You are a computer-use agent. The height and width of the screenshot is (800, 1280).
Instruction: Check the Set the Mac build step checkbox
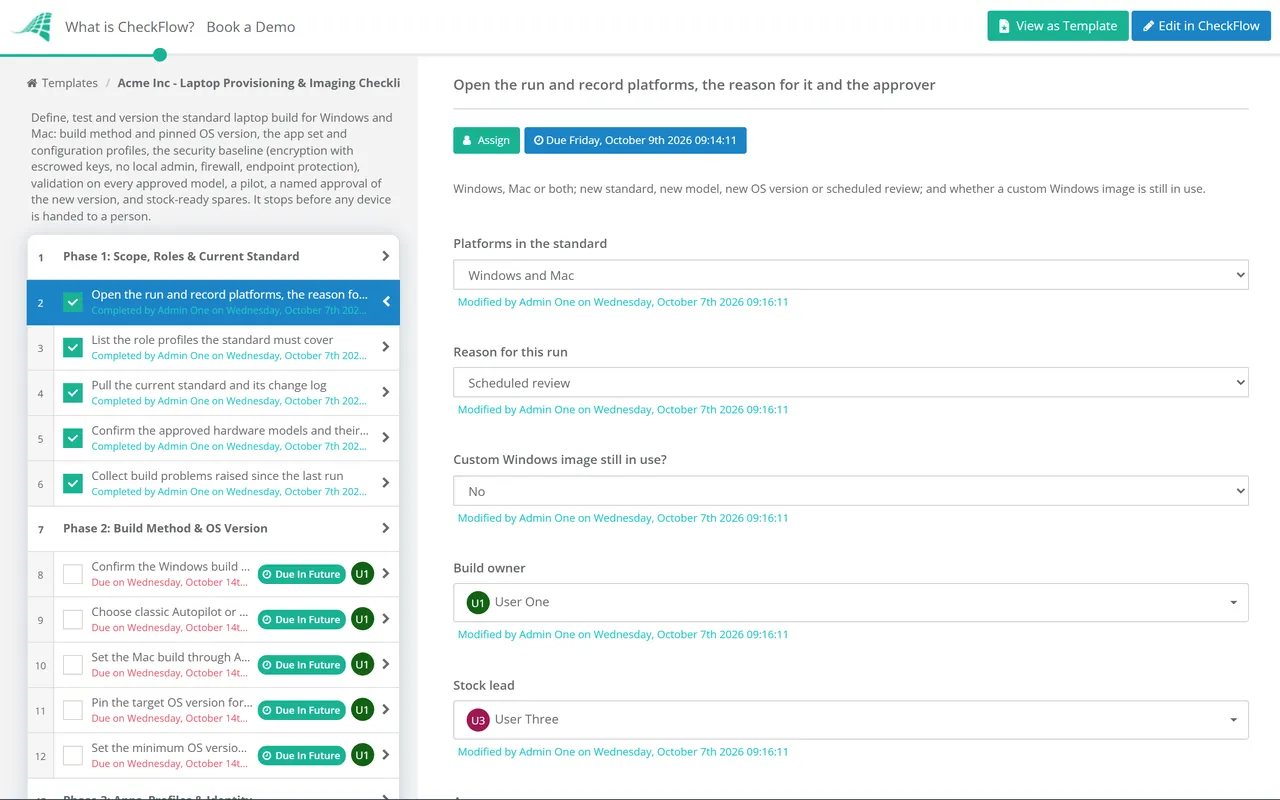pyautogui.click(x=73, y=665)
